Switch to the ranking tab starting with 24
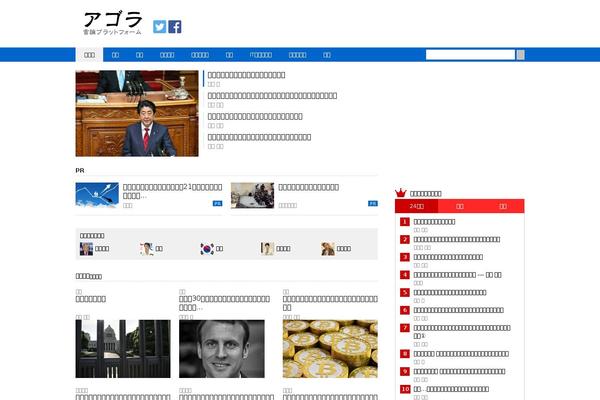 tap(416, 206)
